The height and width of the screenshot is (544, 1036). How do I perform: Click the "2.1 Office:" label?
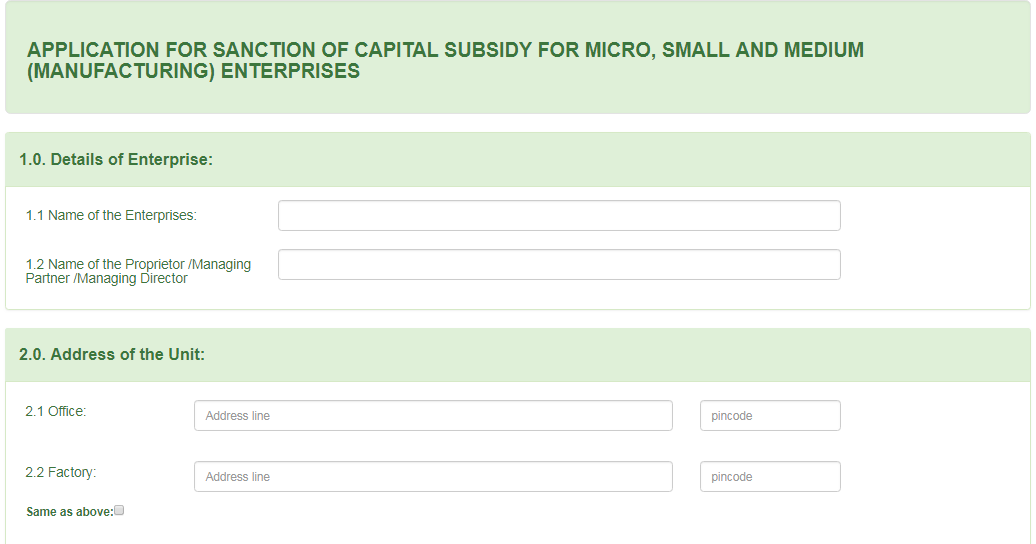[x=56, y=411]
